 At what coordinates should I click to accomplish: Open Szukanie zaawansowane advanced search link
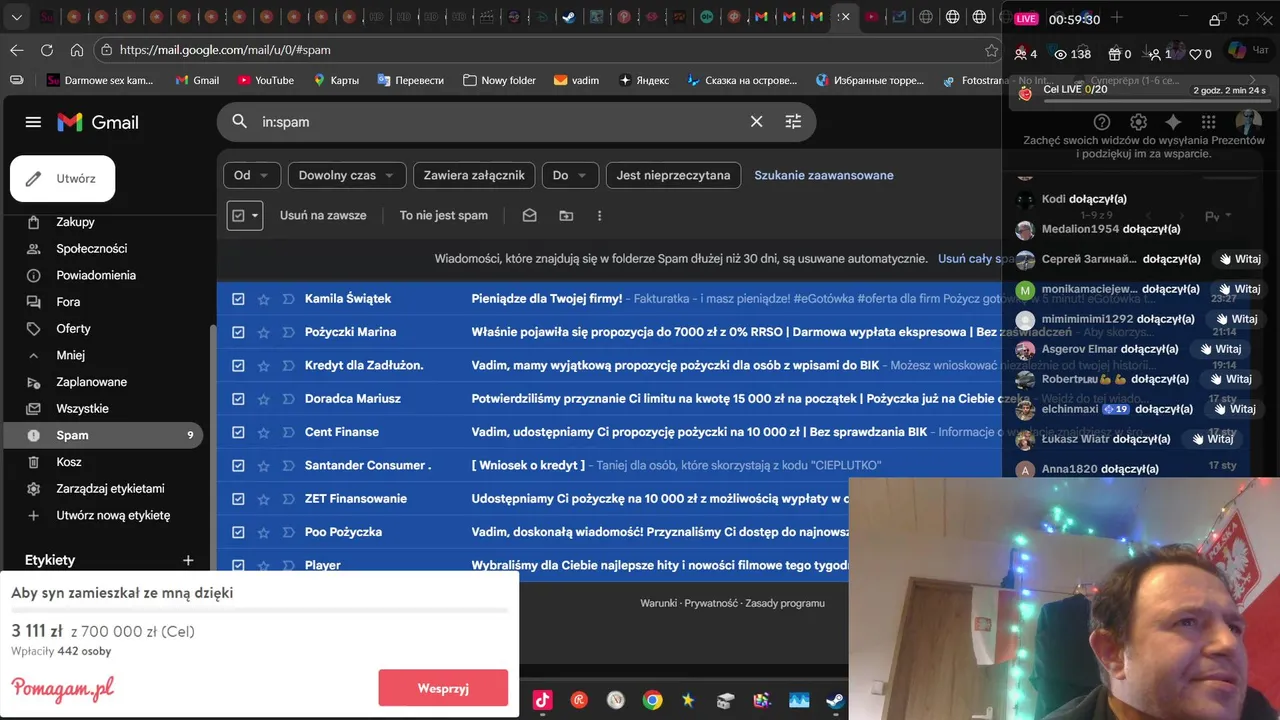824,175
